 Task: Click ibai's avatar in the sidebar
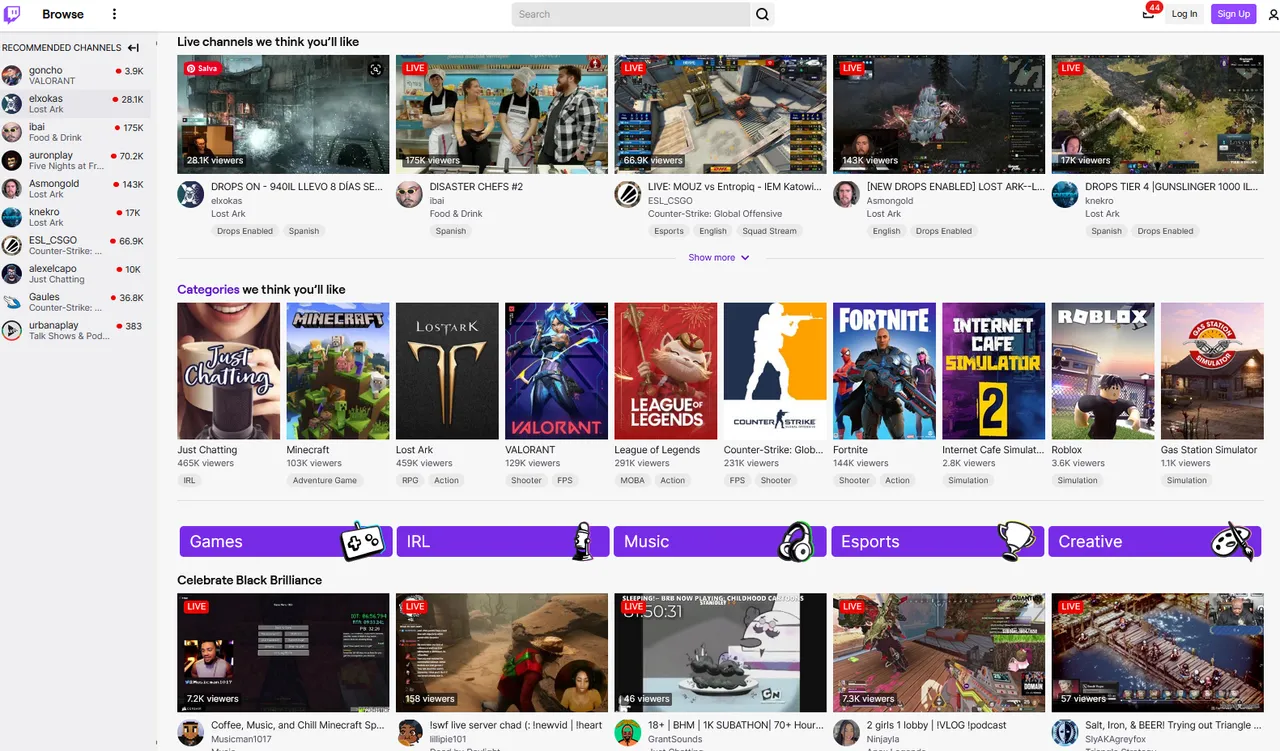pos(12,133)
